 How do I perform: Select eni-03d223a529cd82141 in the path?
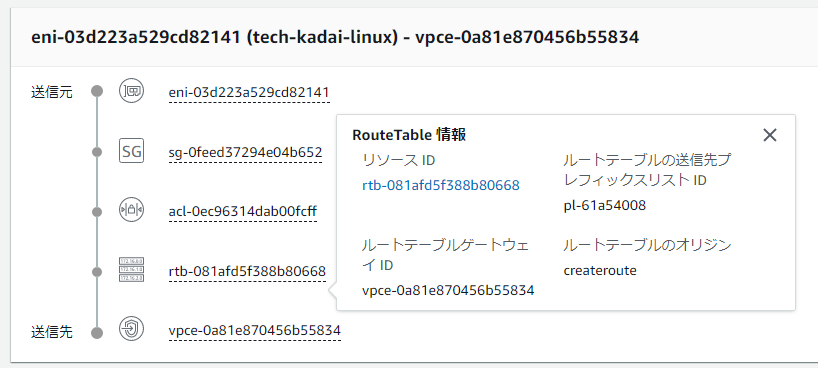pyautogui.click(x=249, y=93)
